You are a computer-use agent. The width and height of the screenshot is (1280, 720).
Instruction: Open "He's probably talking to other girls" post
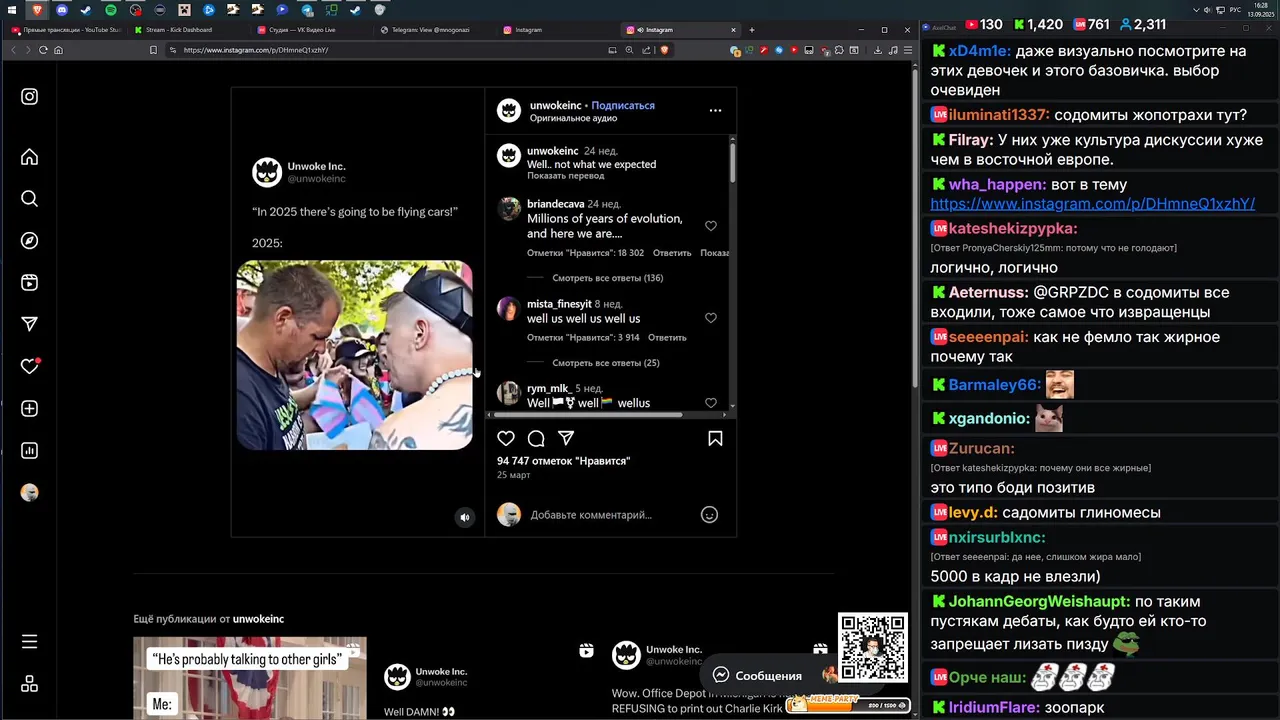[250, 678]
